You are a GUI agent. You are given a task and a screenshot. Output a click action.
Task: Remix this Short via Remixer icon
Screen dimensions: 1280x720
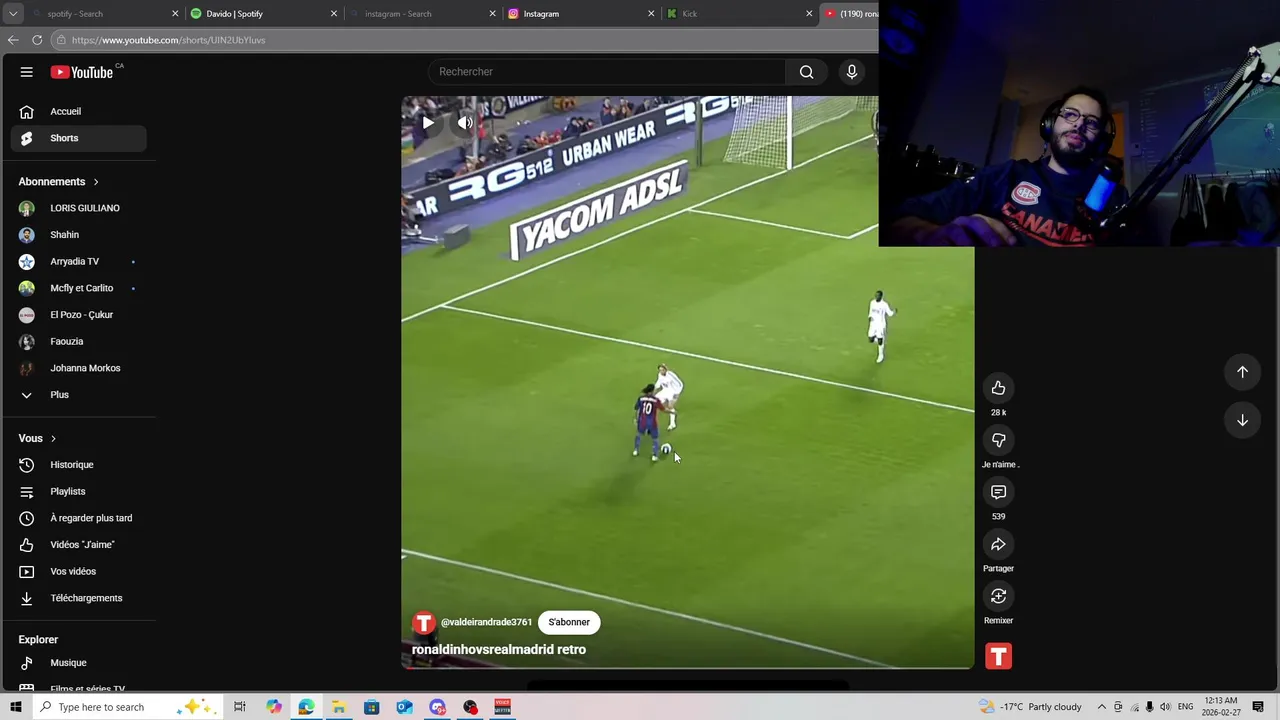point(998,596)
